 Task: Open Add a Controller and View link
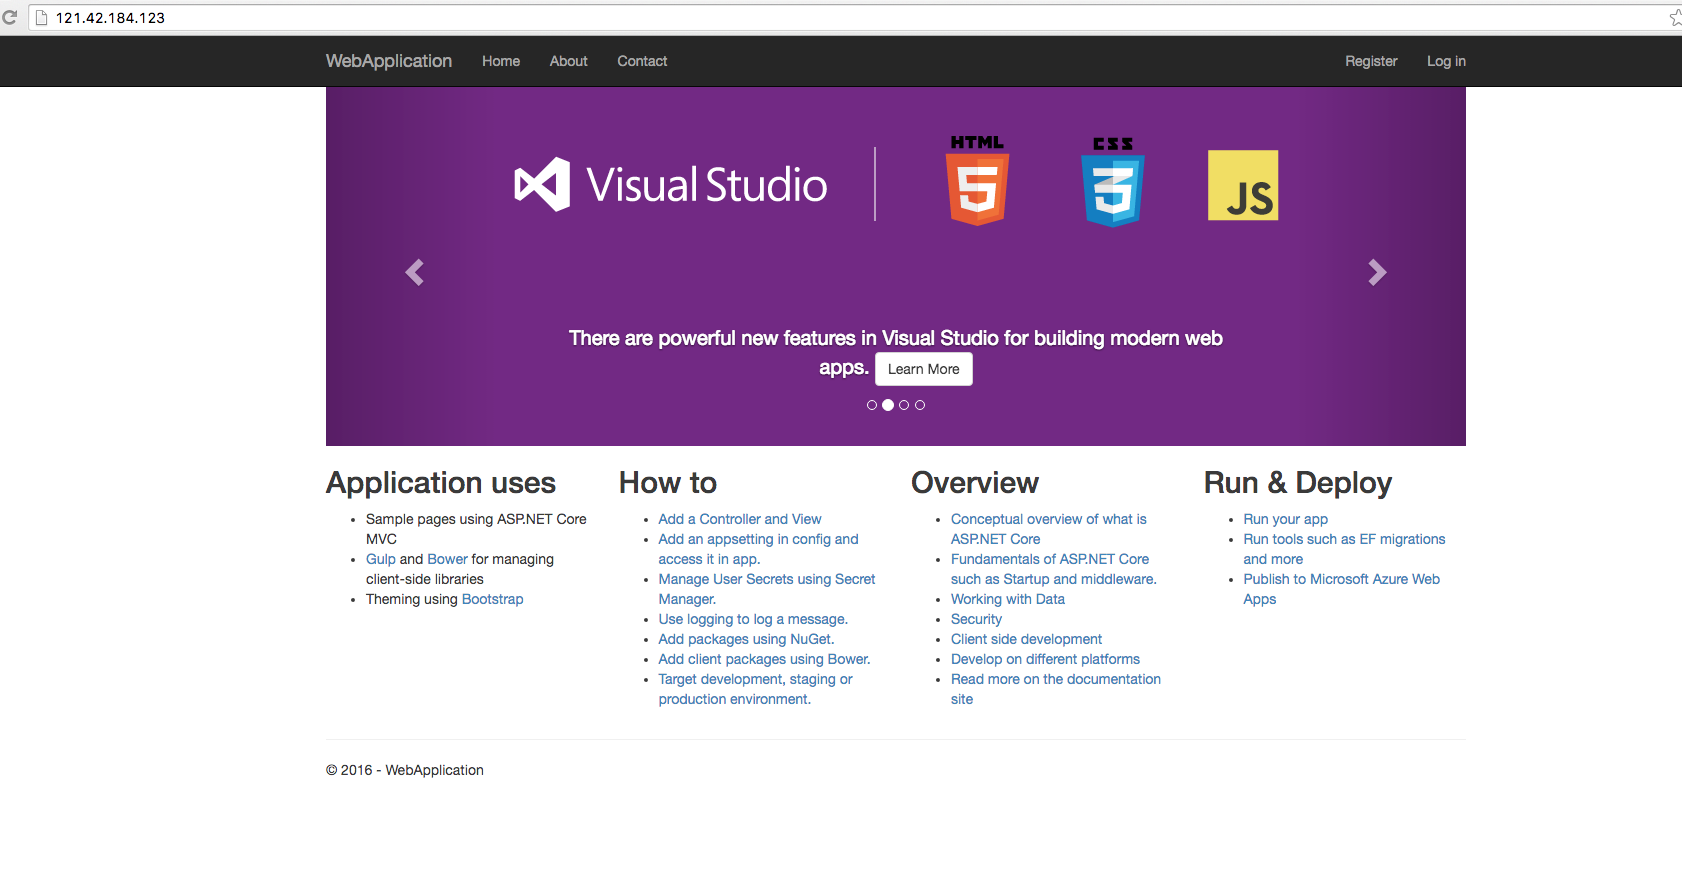740,519
